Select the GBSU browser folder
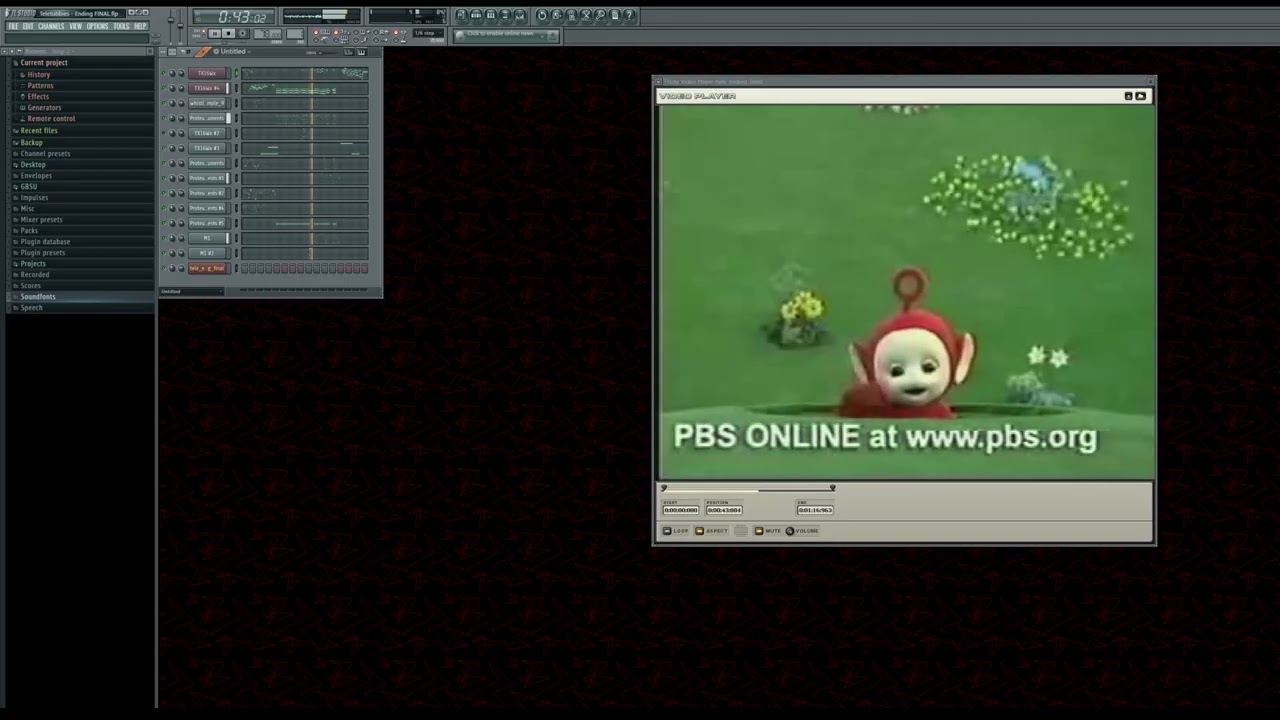 click(x=82, y=186)
